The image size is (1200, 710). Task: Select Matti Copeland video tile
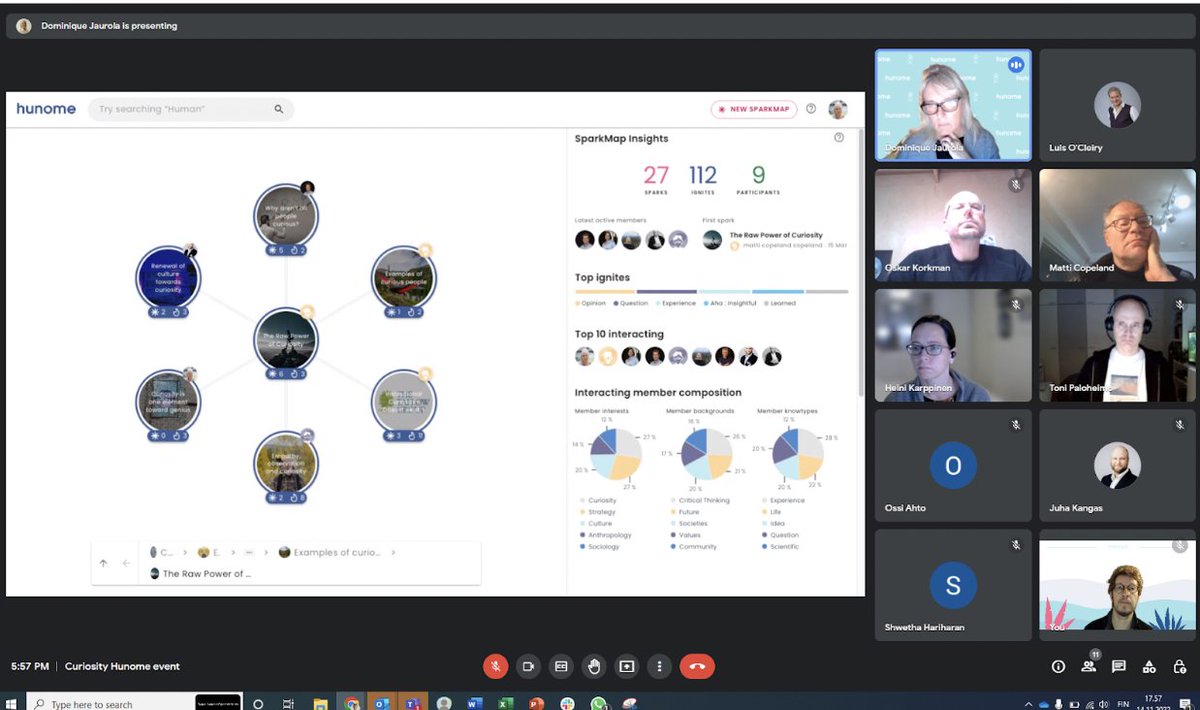1117,225
